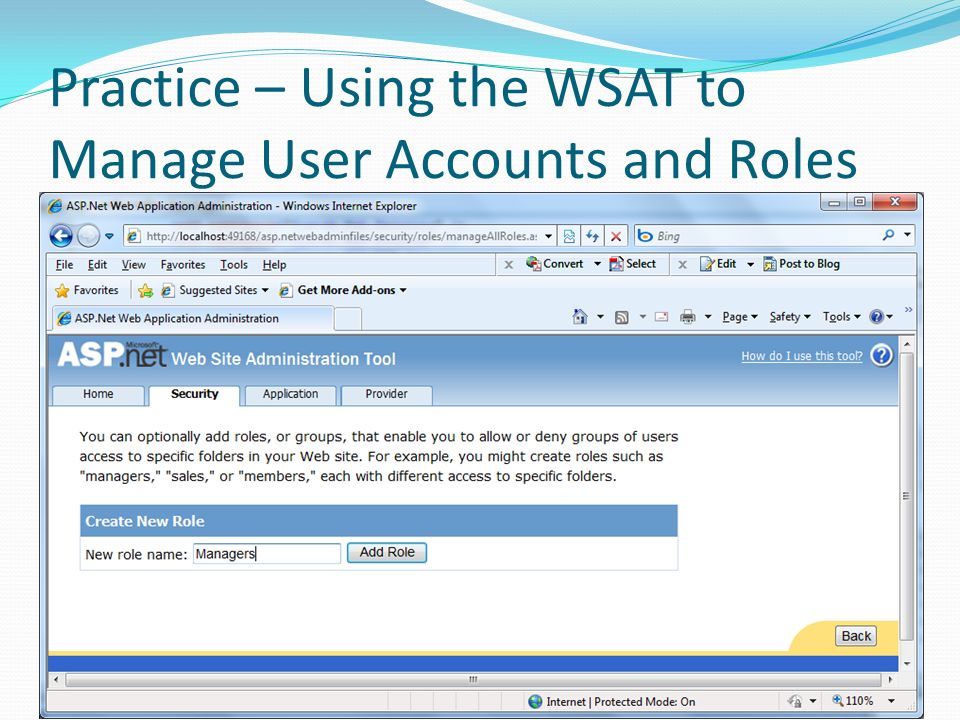Refresh the page with the Refresh icon
The width and height of the screenshot is (960, 720).
point(592,236)
